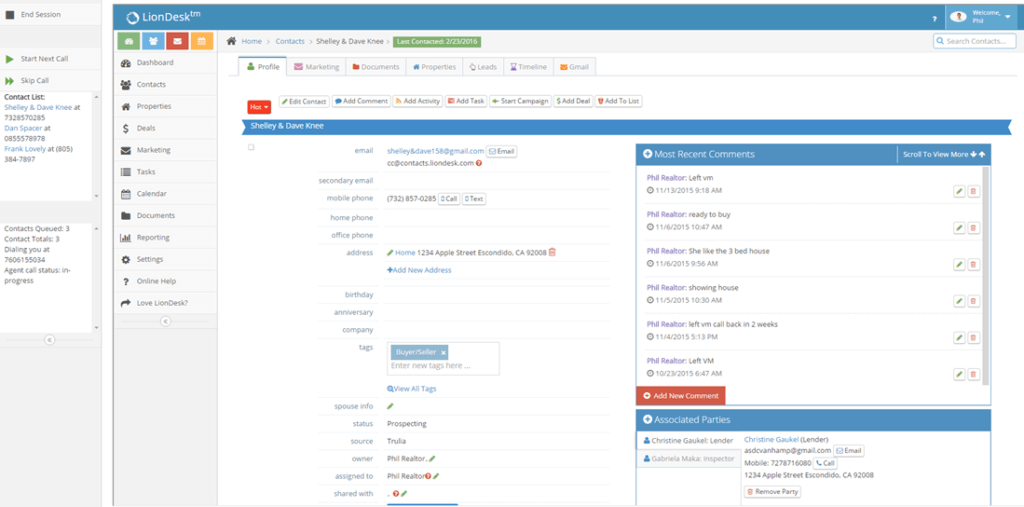Screen dimensions: 1024x507
Task: Click the Start Campaign button
Action: [x=520, y=101]
